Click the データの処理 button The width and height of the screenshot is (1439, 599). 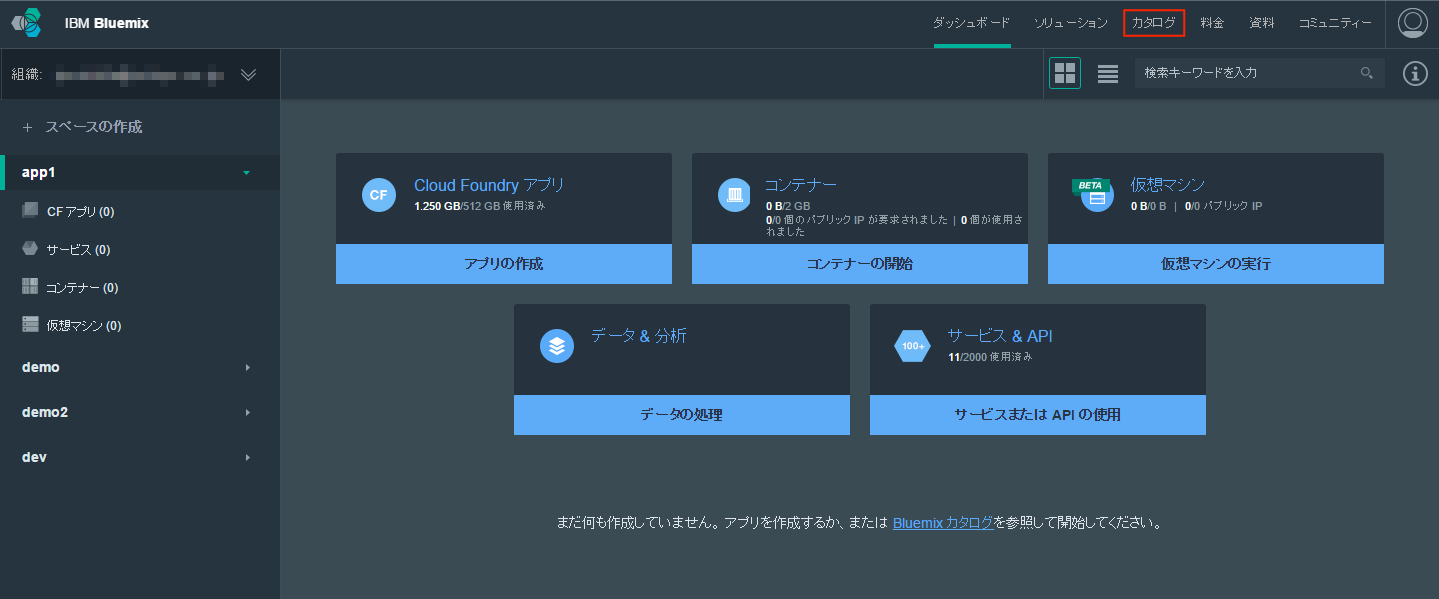tap(682, 415)
